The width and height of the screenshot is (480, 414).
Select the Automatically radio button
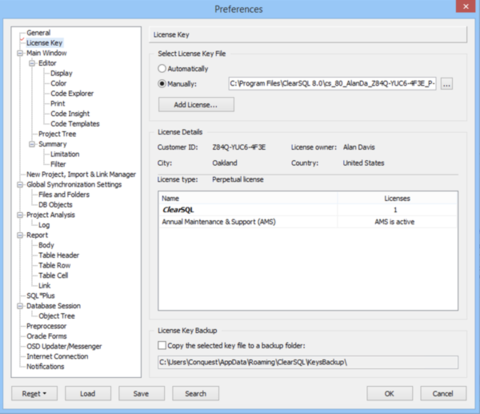pyautogui.click(x=162, y=69)
